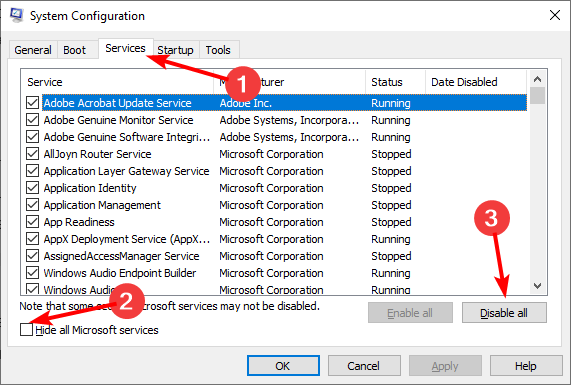Click Stopped status of AllJoyn Router Service

point(391,154)
